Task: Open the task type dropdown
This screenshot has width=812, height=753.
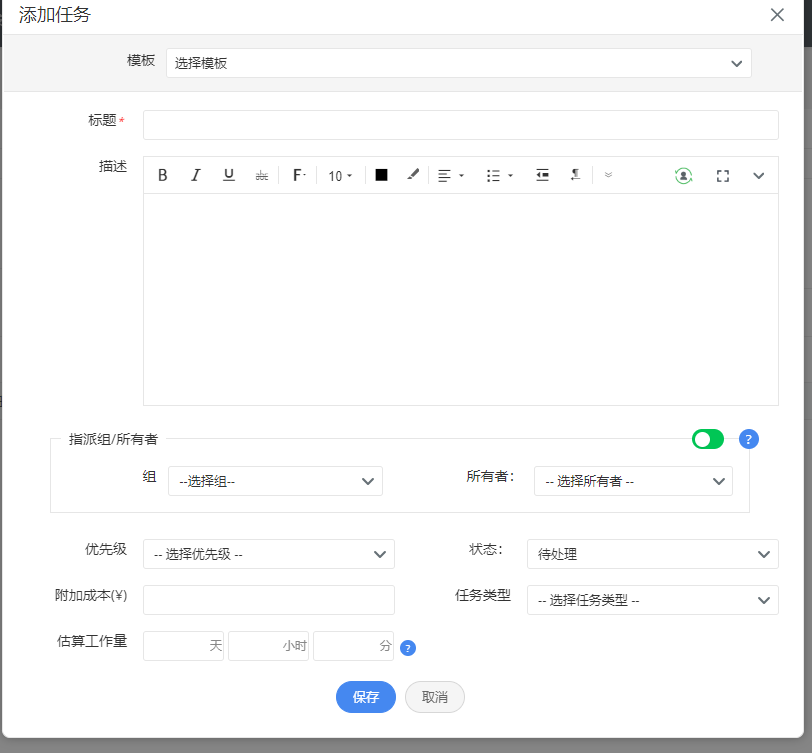Action: click(x=652, y=600)
